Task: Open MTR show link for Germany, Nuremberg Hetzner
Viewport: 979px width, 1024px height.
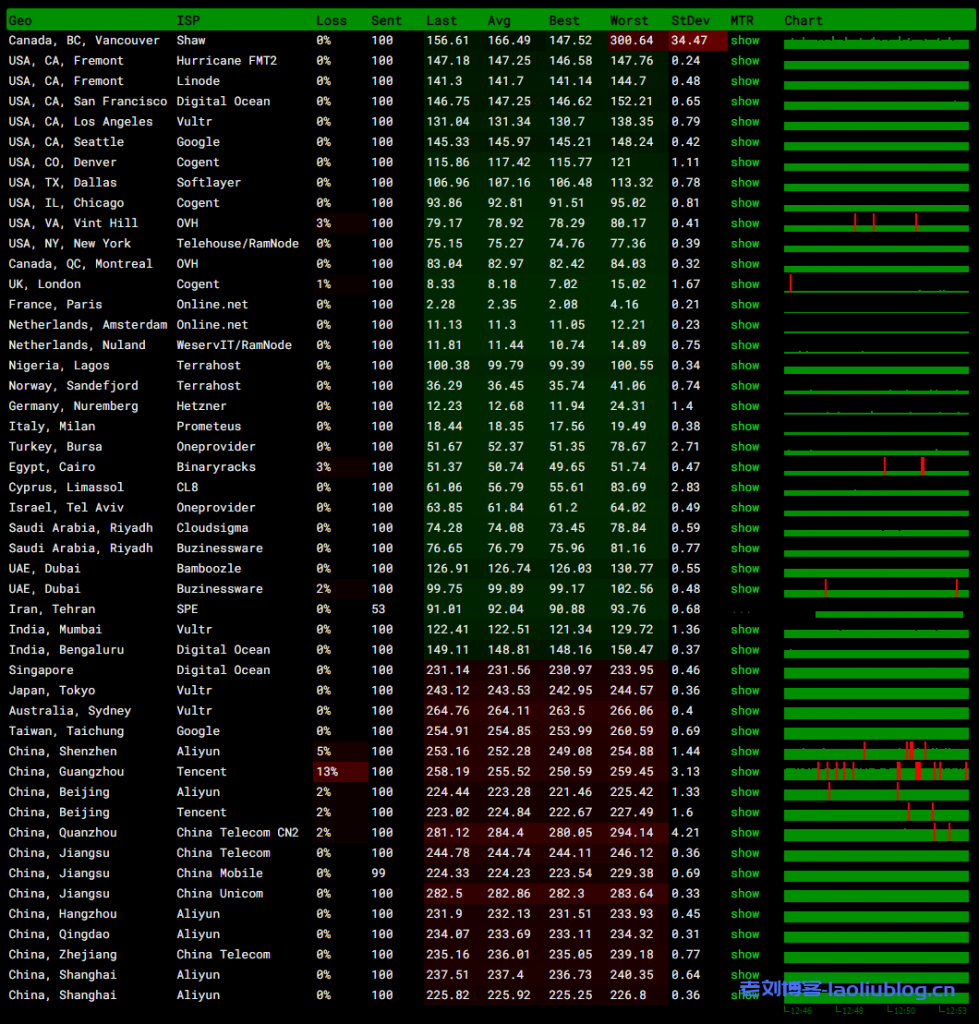Action: [744, 406]
